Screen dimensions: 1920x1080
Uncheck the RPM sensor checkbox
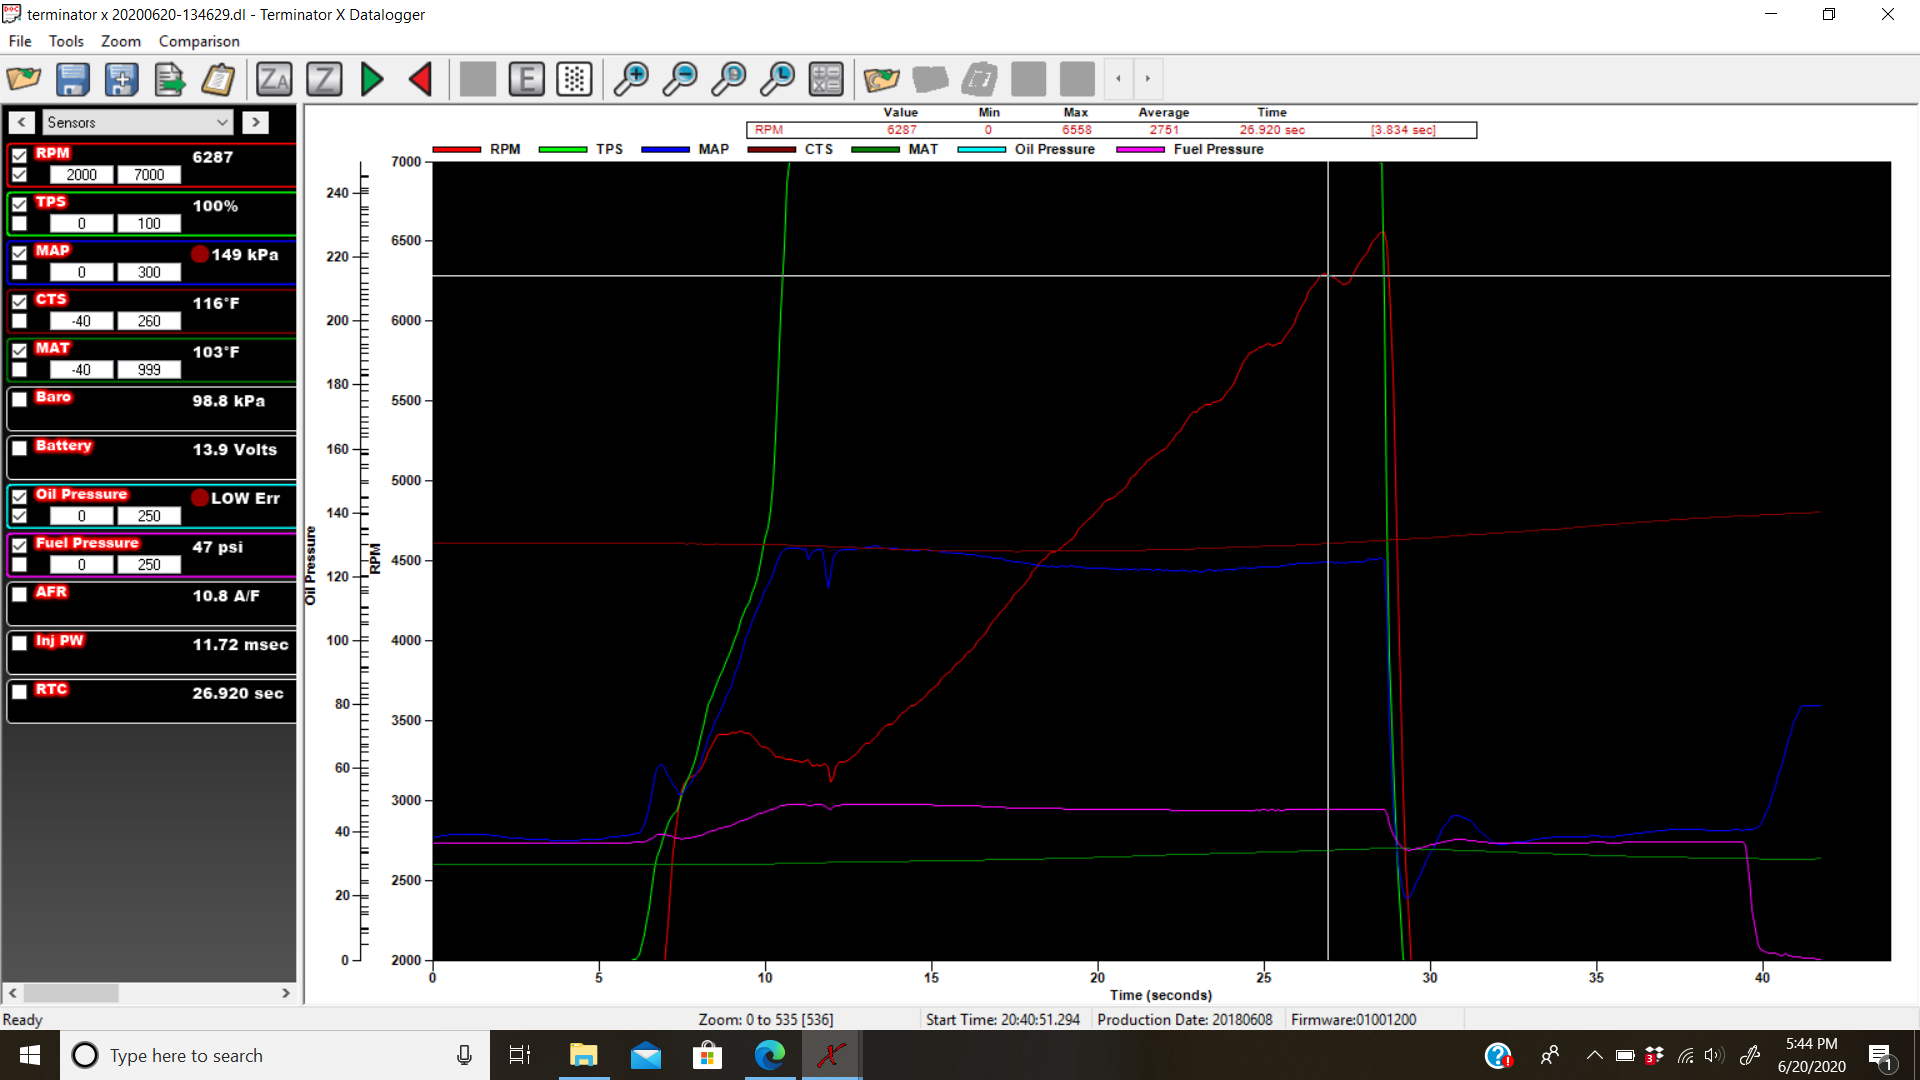[19, 155]
